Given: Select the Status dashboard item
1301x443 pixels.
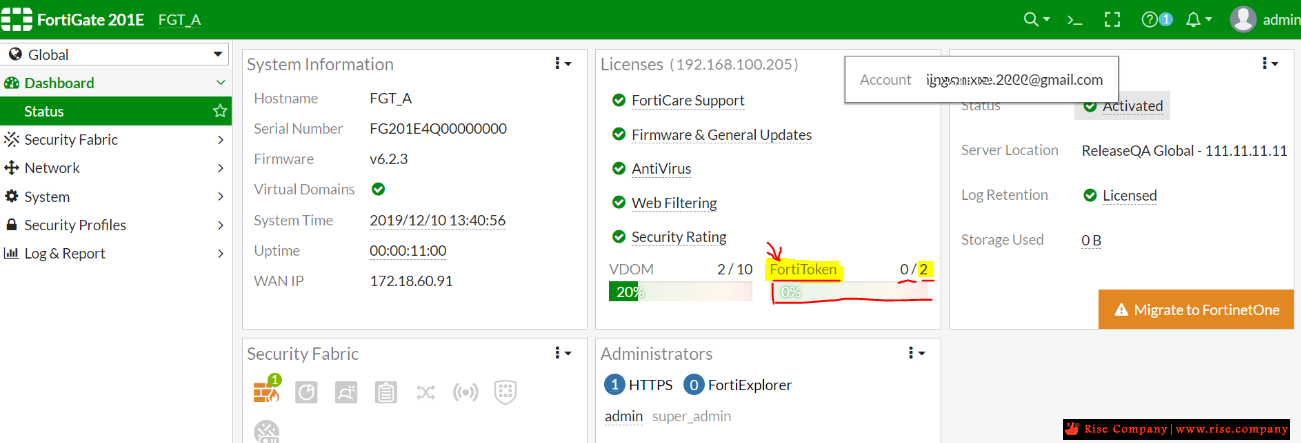Looking at the screenshot, I should (116, 111).
